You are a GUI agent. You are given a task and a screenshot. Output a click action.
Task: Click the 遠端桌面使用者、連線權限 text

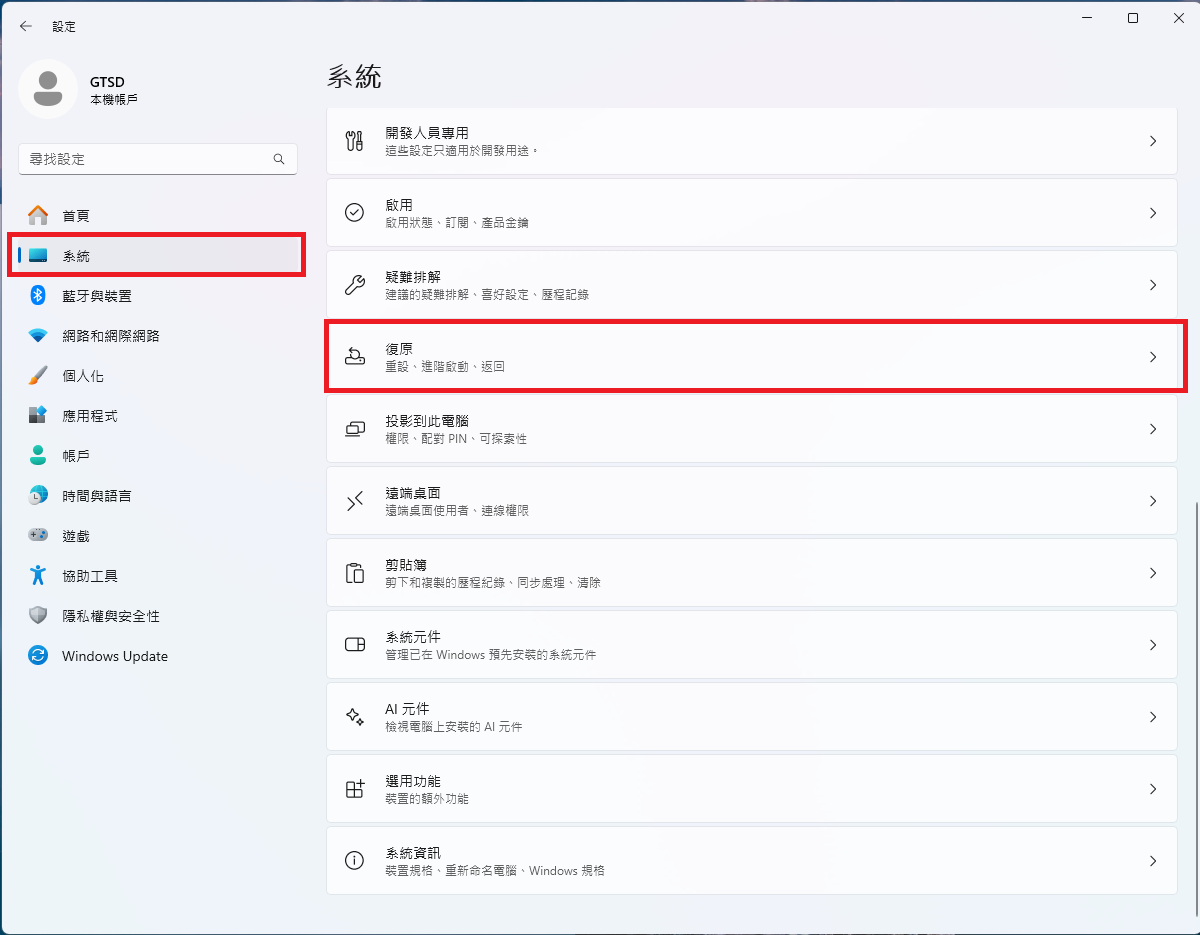coord(457,511)
